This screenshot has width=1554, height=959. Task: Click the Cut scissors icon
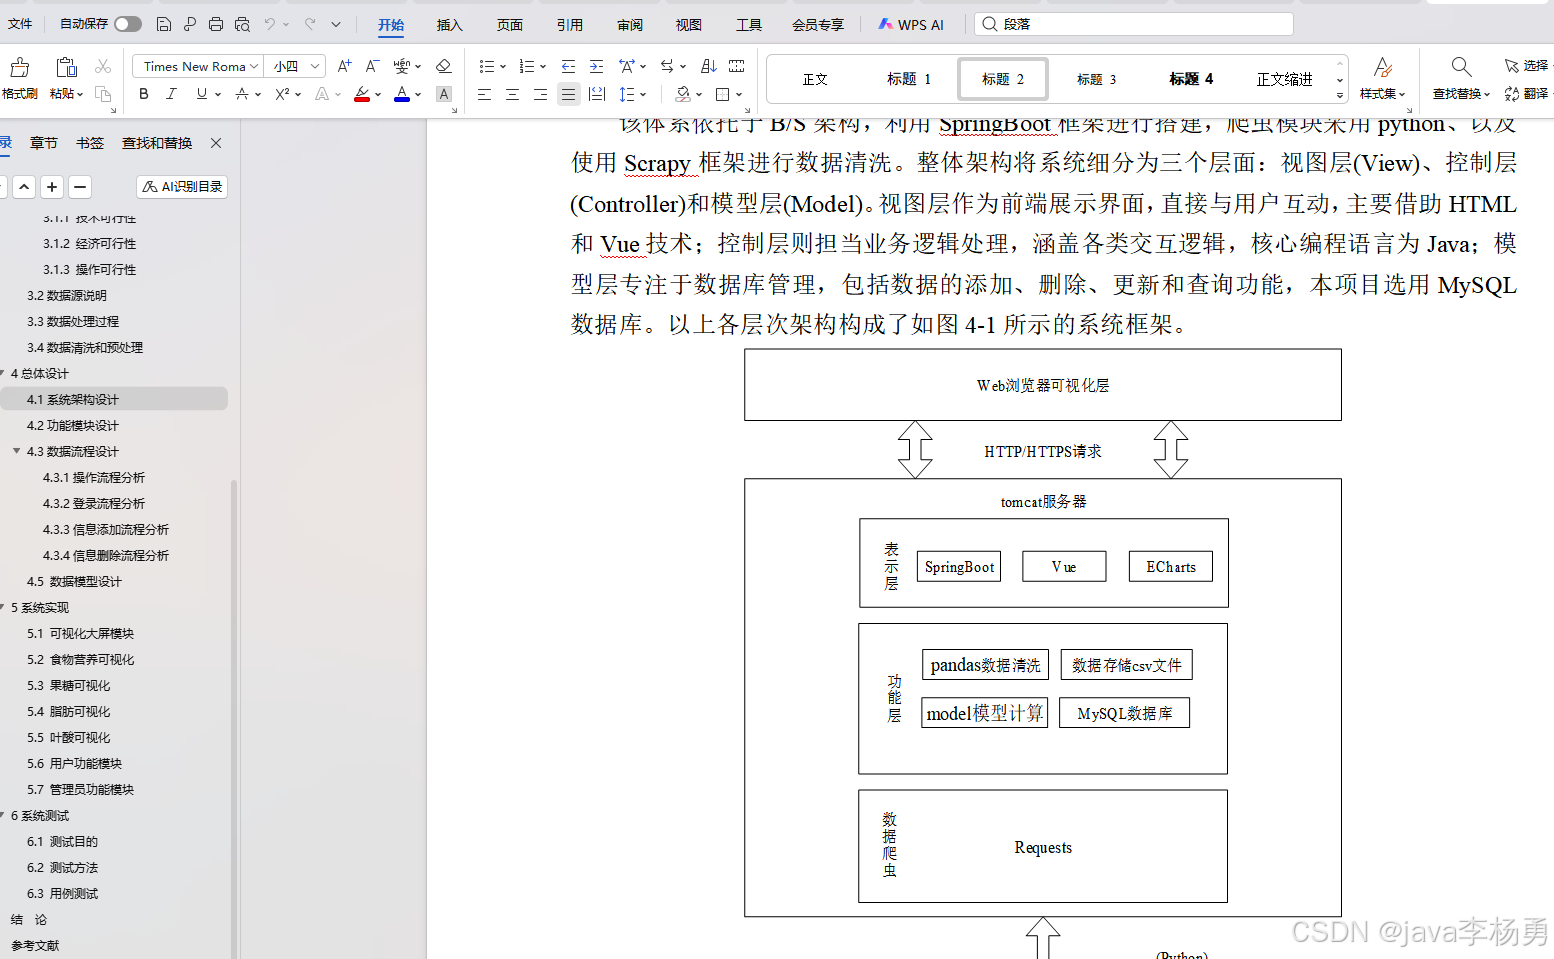click(102, 66)
